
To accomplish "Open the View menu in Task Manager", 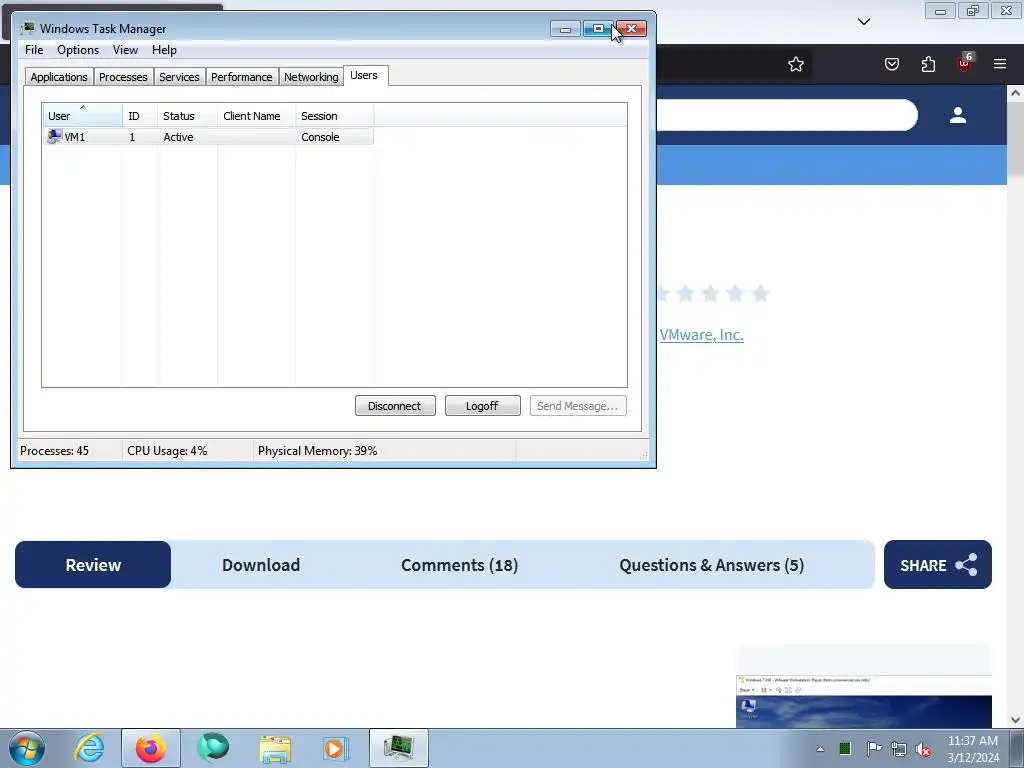I will pos(125,50).
